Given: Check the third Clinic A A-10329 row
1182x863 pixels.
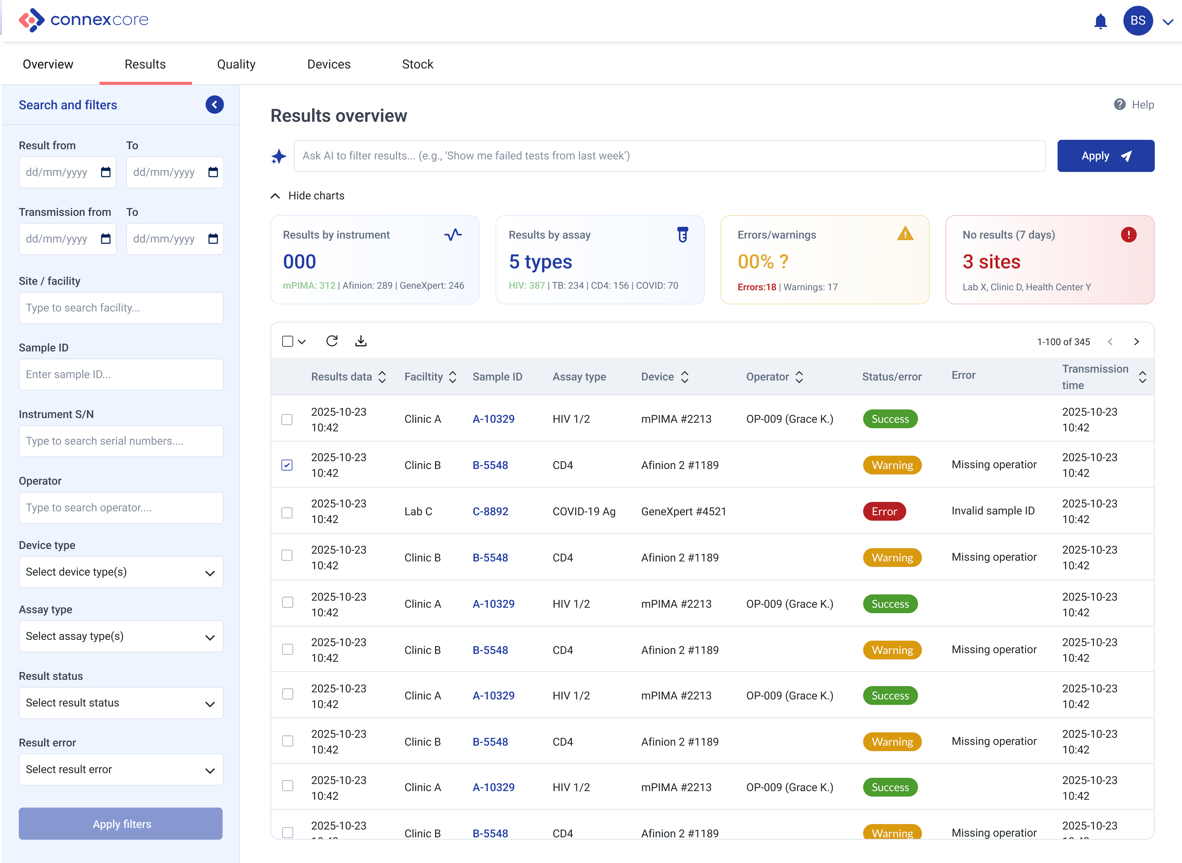Looking at the screenshot, I should [x=287, y=693].
